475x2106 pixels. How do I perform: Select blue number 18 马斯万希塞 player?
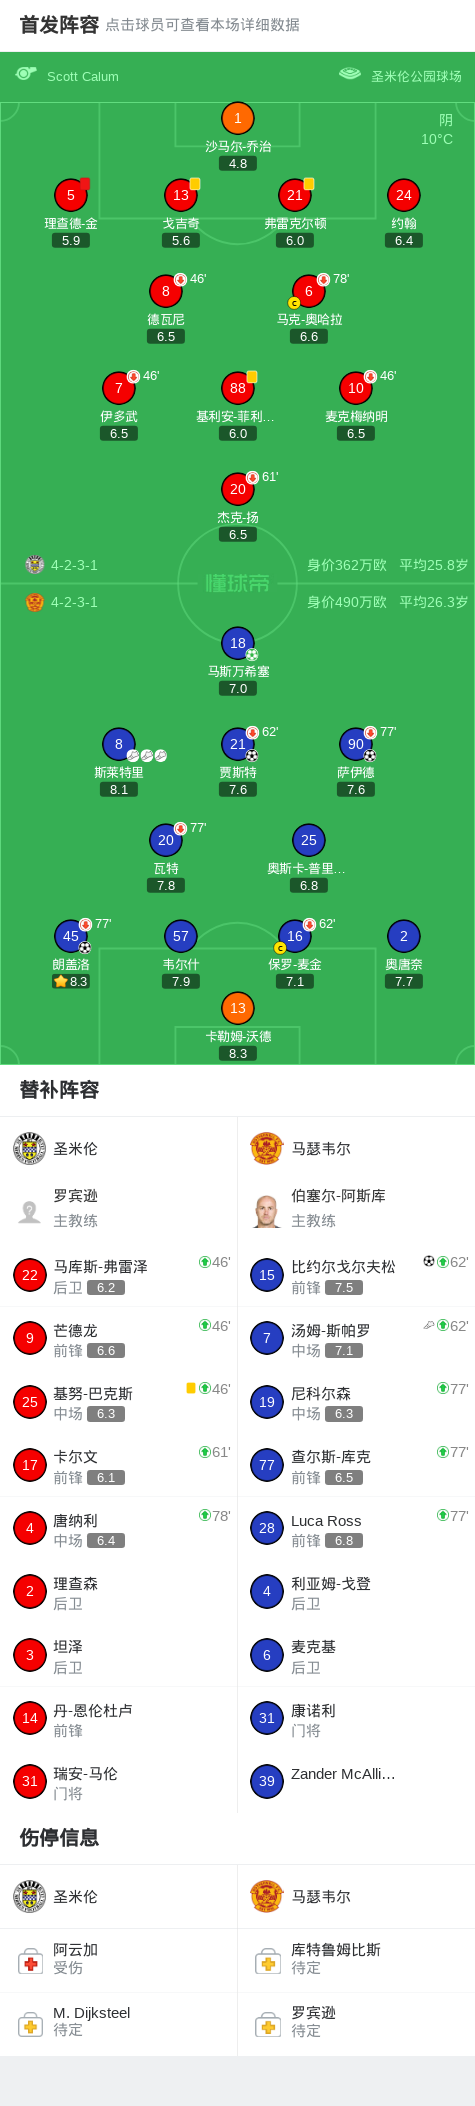pyautogui.click(x=237, y=643)
